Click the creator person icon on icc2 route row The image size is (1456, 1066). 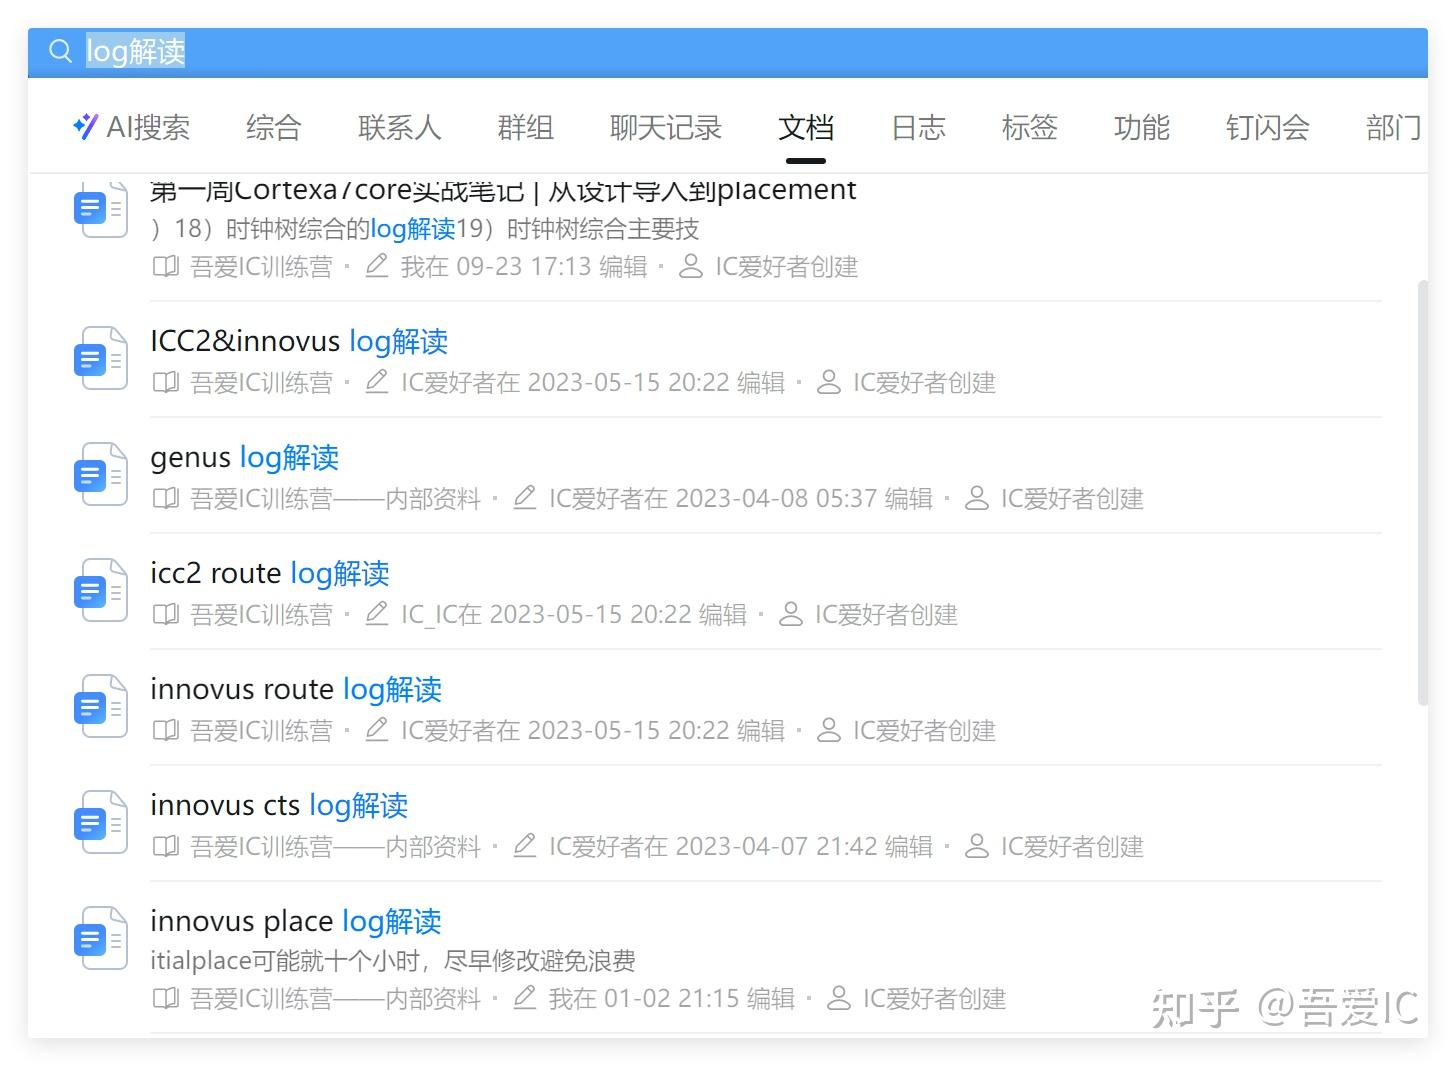[x=788, y=613]
